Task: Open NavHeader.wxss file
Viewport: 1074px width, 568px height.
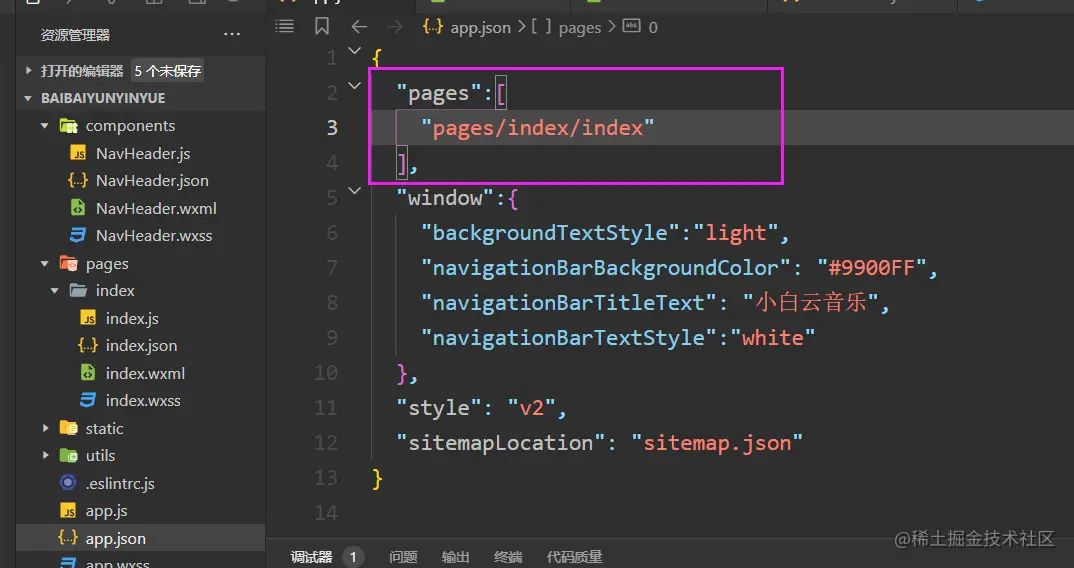Action: point(154,236)
